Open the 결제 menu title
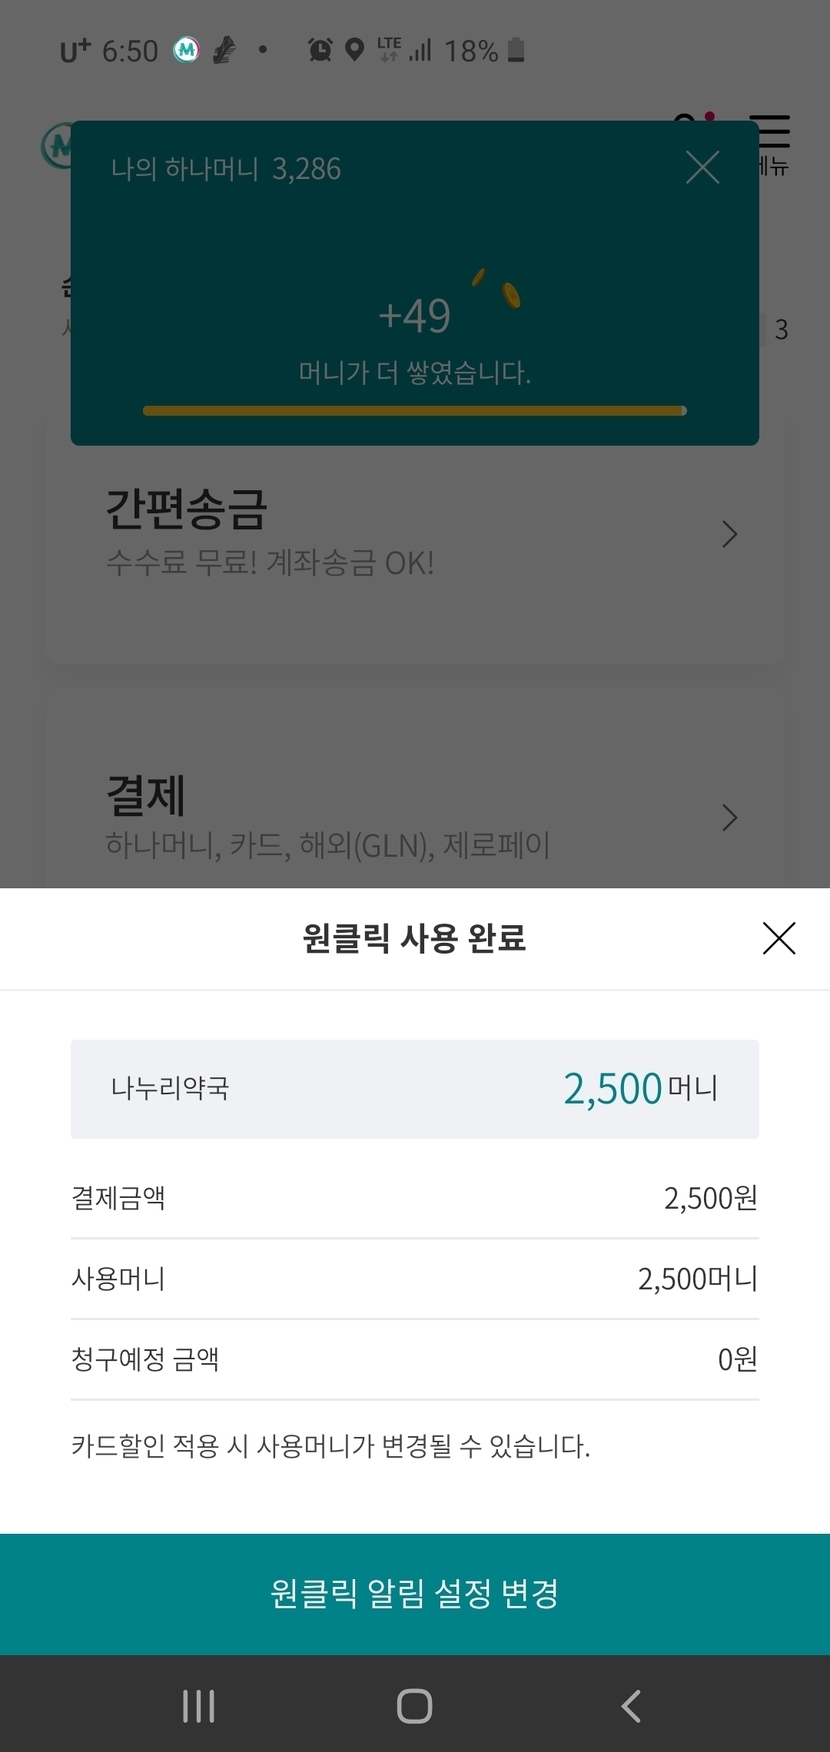 pyautogui.click(x=146, y=795)
